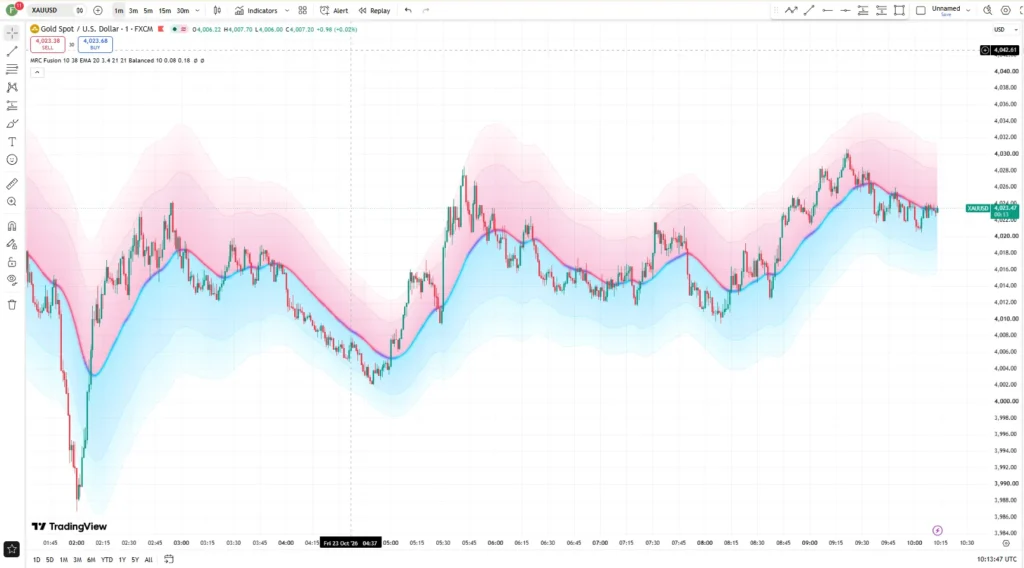Viewport: 1024px width, 568px height.
Task: Open the Go to date calendar icon
Action: pos(168,559)
